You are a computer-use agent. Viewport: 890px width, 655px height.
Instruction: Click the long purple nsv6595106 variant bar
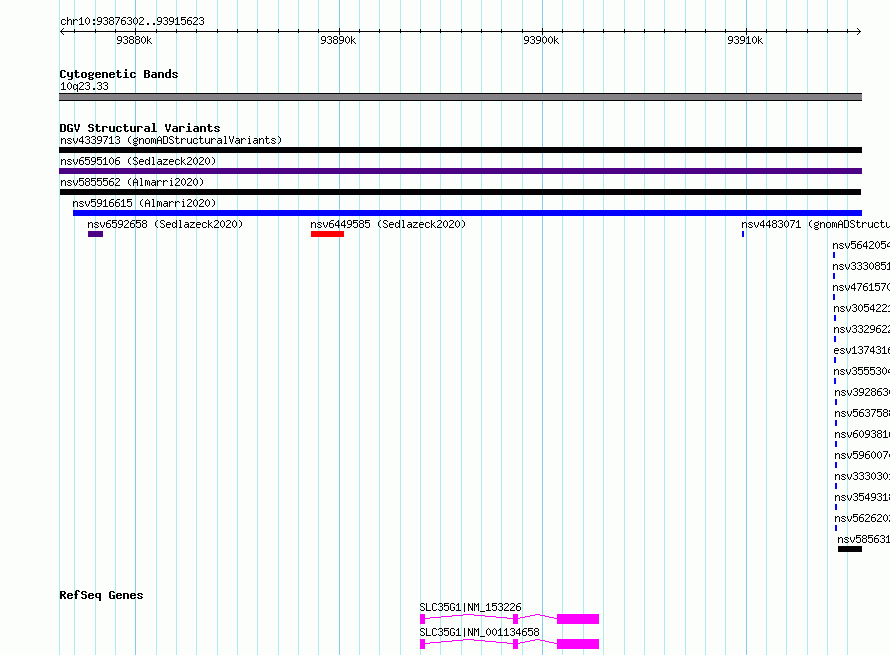click(460, 171)
